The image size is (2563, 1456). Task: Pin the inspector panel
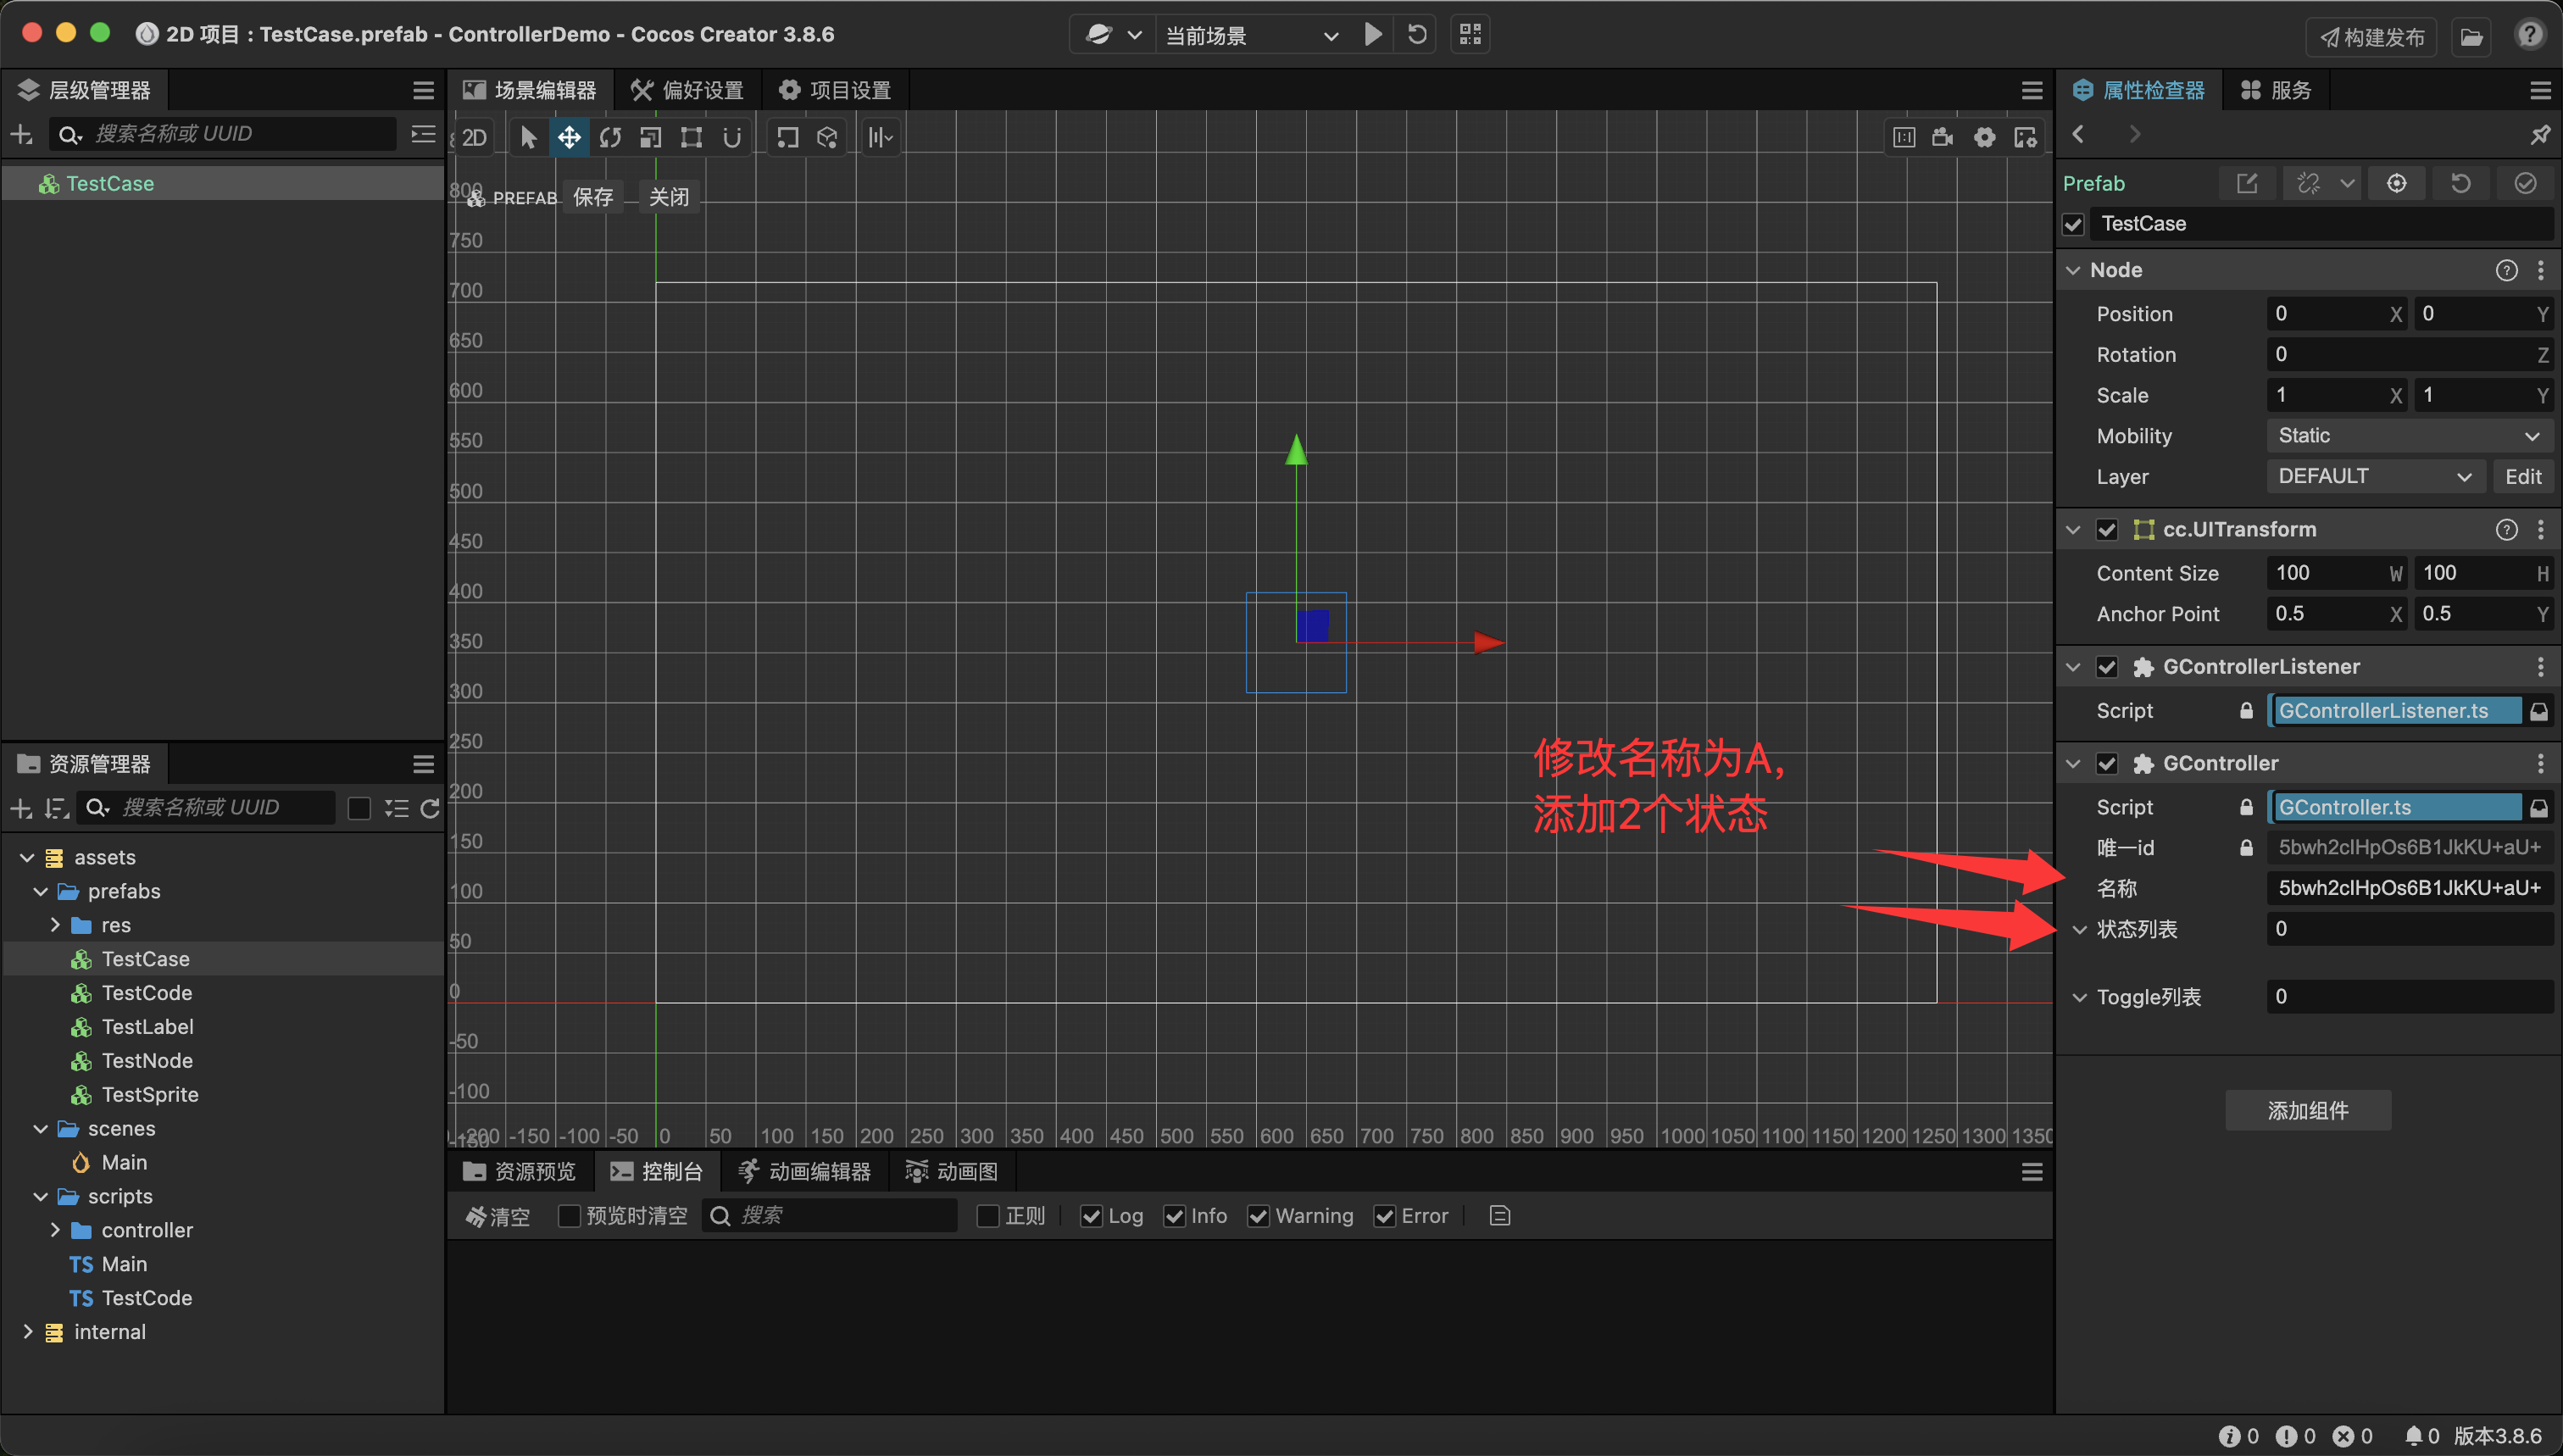coord(2539,135)
